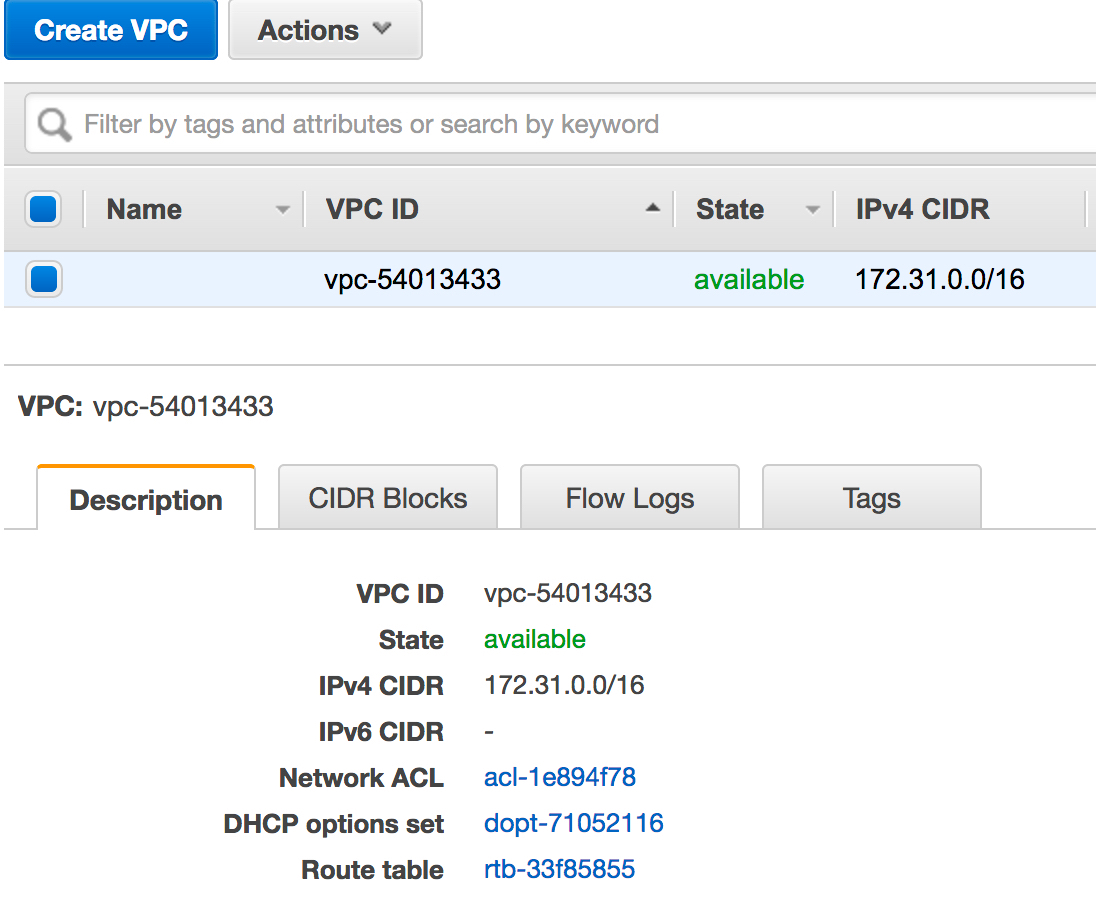This screenshot has height=908, width=1096.
Task: Toggle the select-all checkbox in header
Action: pyautogui.click(x=45, y=209)
